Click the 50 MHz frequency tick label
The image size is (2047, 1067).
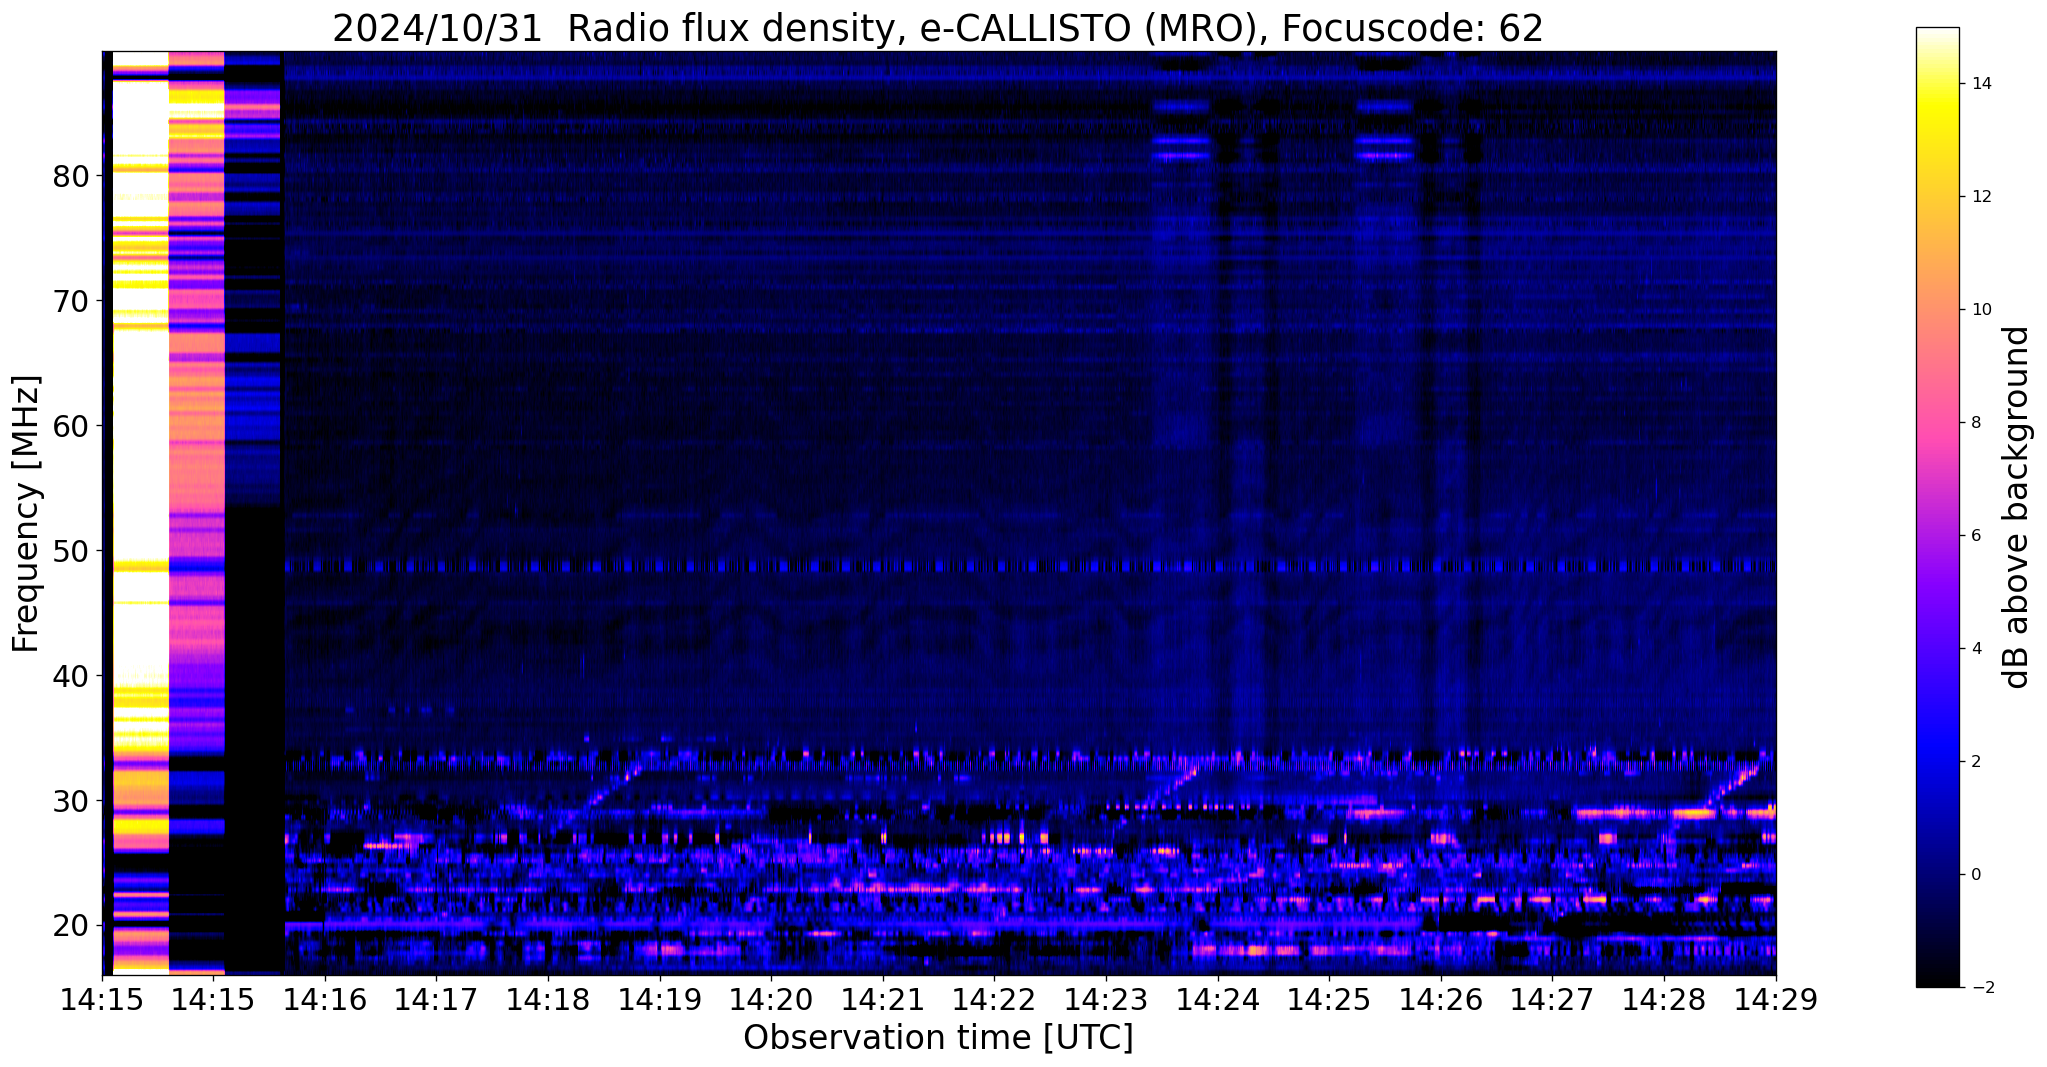70,551
